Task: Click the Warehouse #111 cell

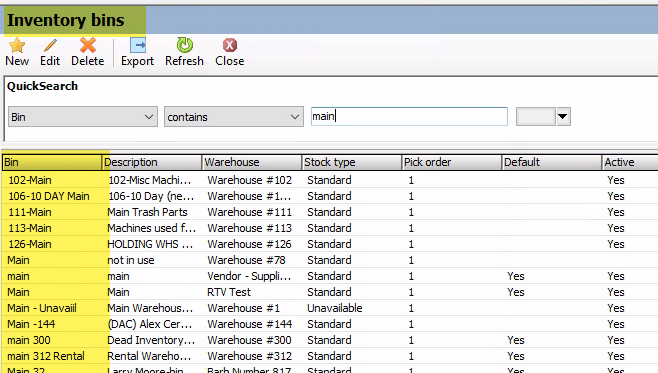Action: click(249, 212)
